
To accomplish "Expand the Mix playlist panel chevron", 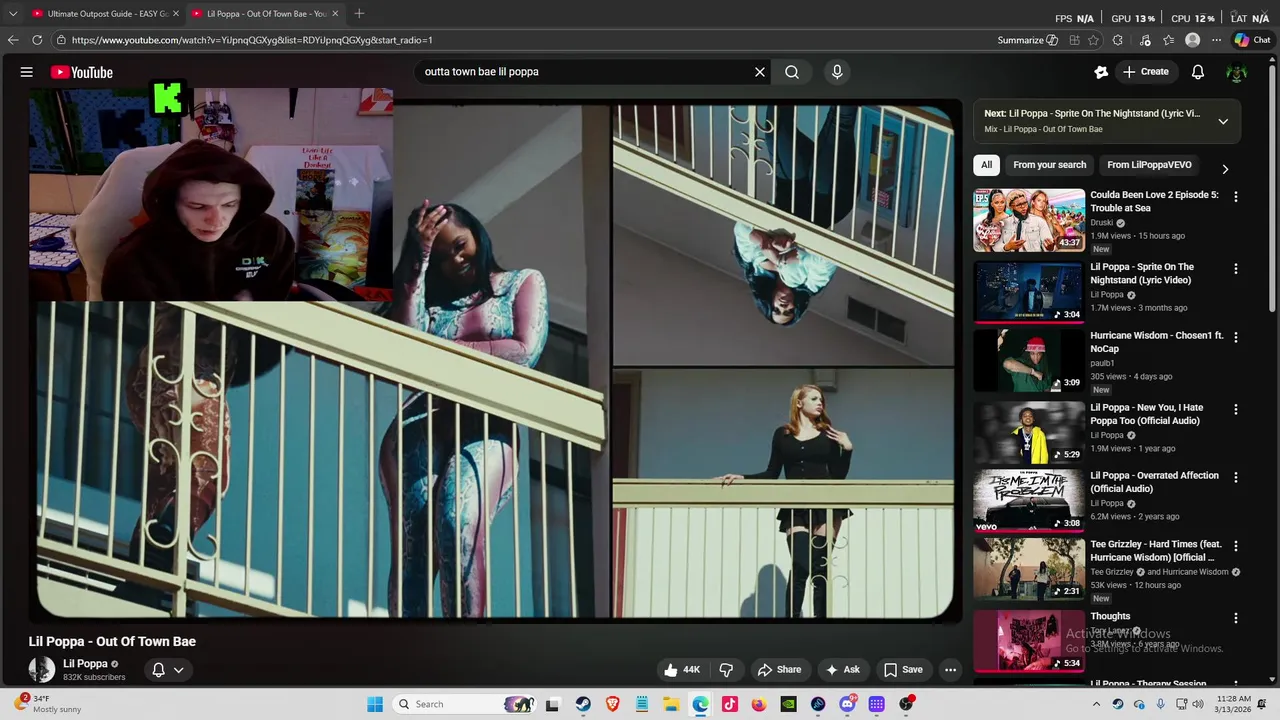I will [x=1223, y=121].
